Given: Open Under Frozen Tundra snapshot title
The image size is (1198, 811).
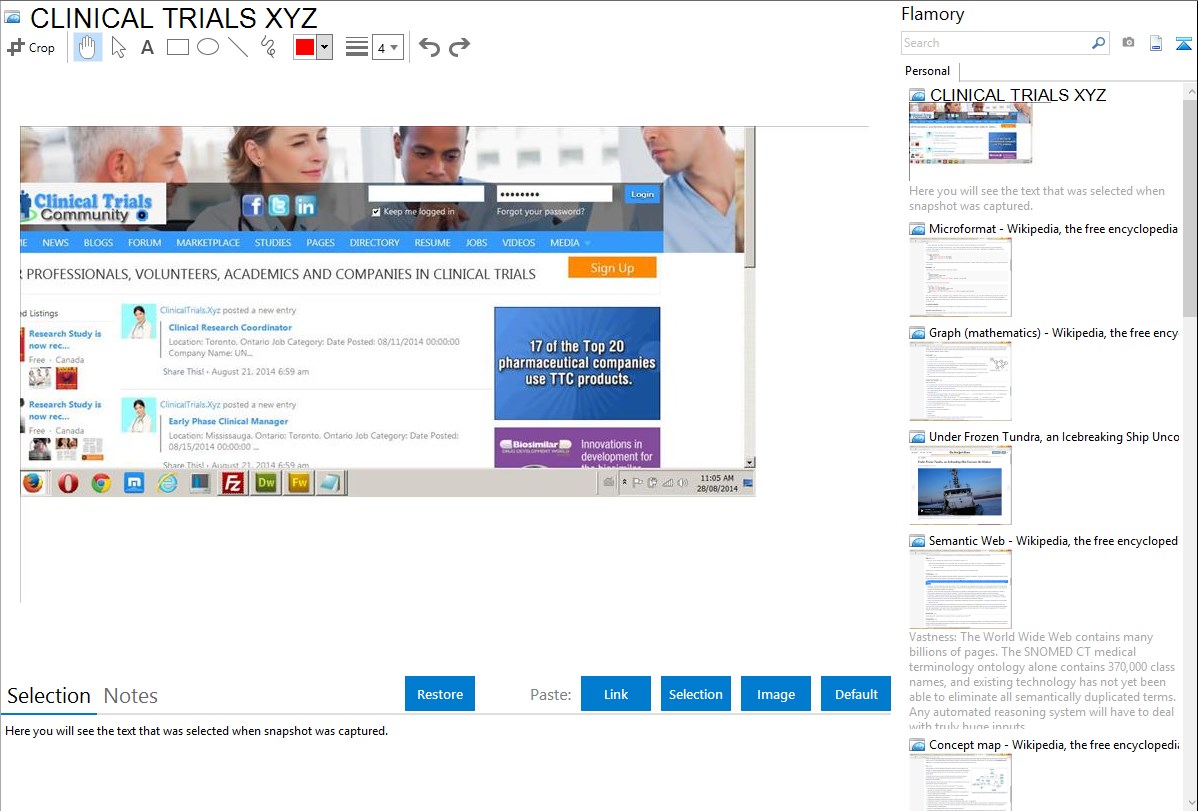Looking at the screenshot, I should coord(1054,436).
